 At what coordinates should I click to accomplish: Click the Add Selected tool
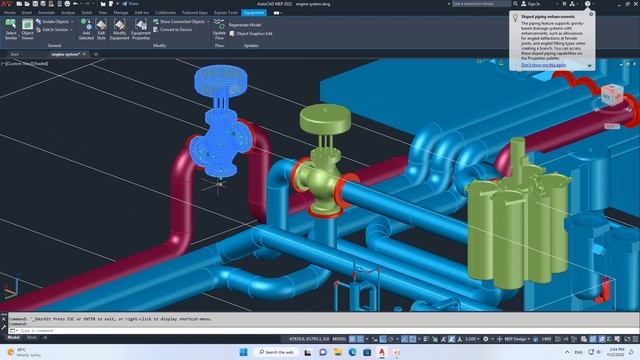click(x=86, y=29)
